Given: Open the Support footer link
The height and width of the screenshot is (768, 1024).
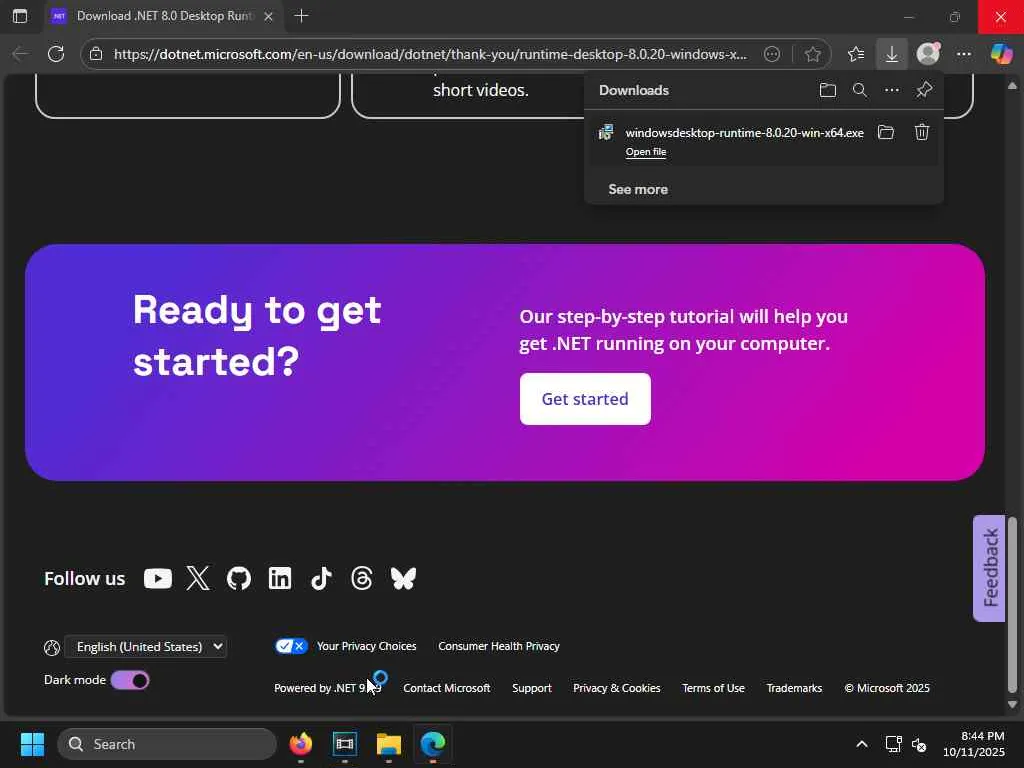Looking at the screenshot, I should point(532,688).
